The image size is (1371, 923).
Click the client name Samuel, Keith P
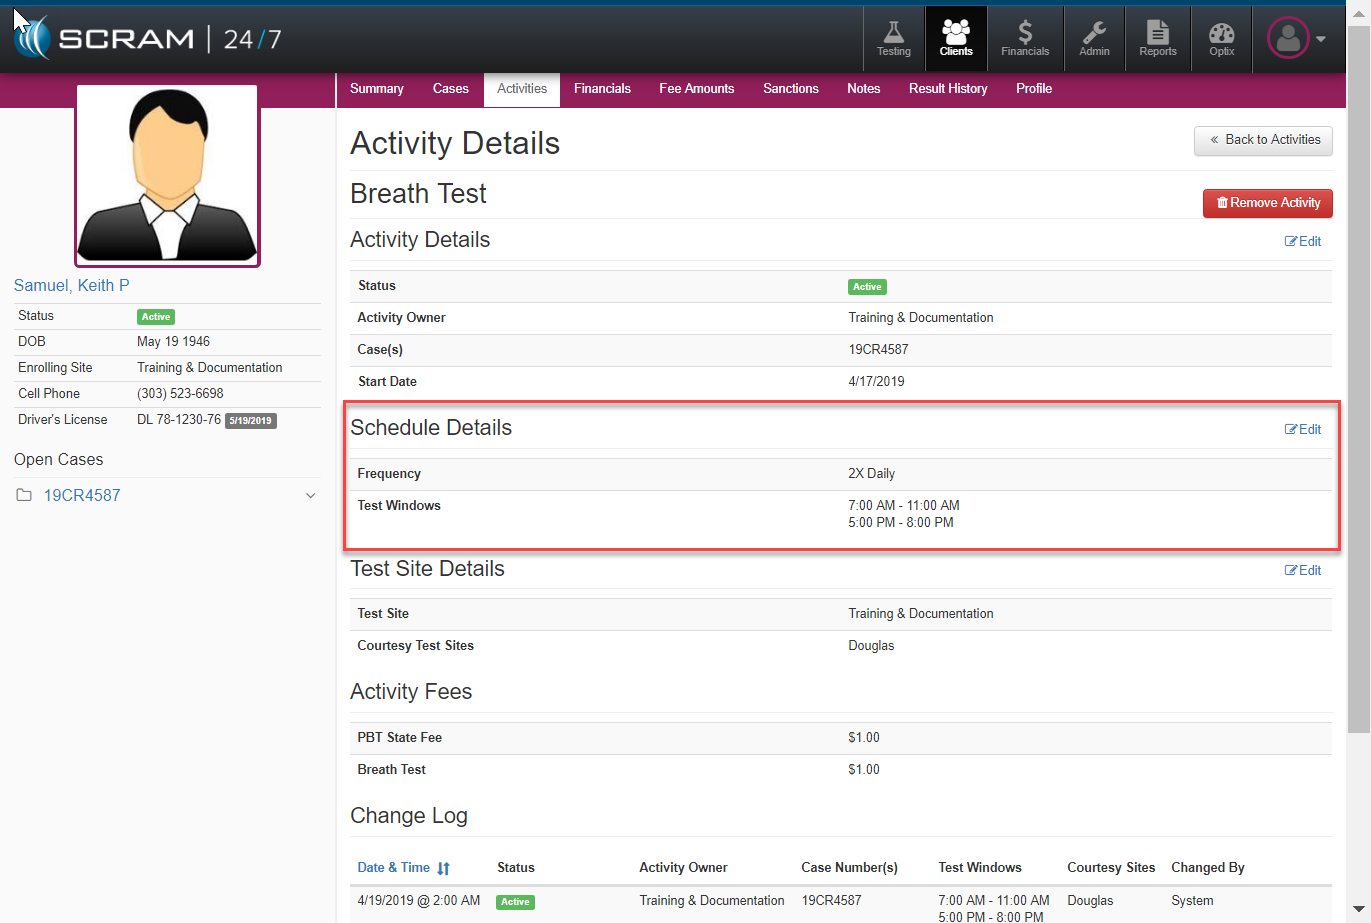pos(72,286)
